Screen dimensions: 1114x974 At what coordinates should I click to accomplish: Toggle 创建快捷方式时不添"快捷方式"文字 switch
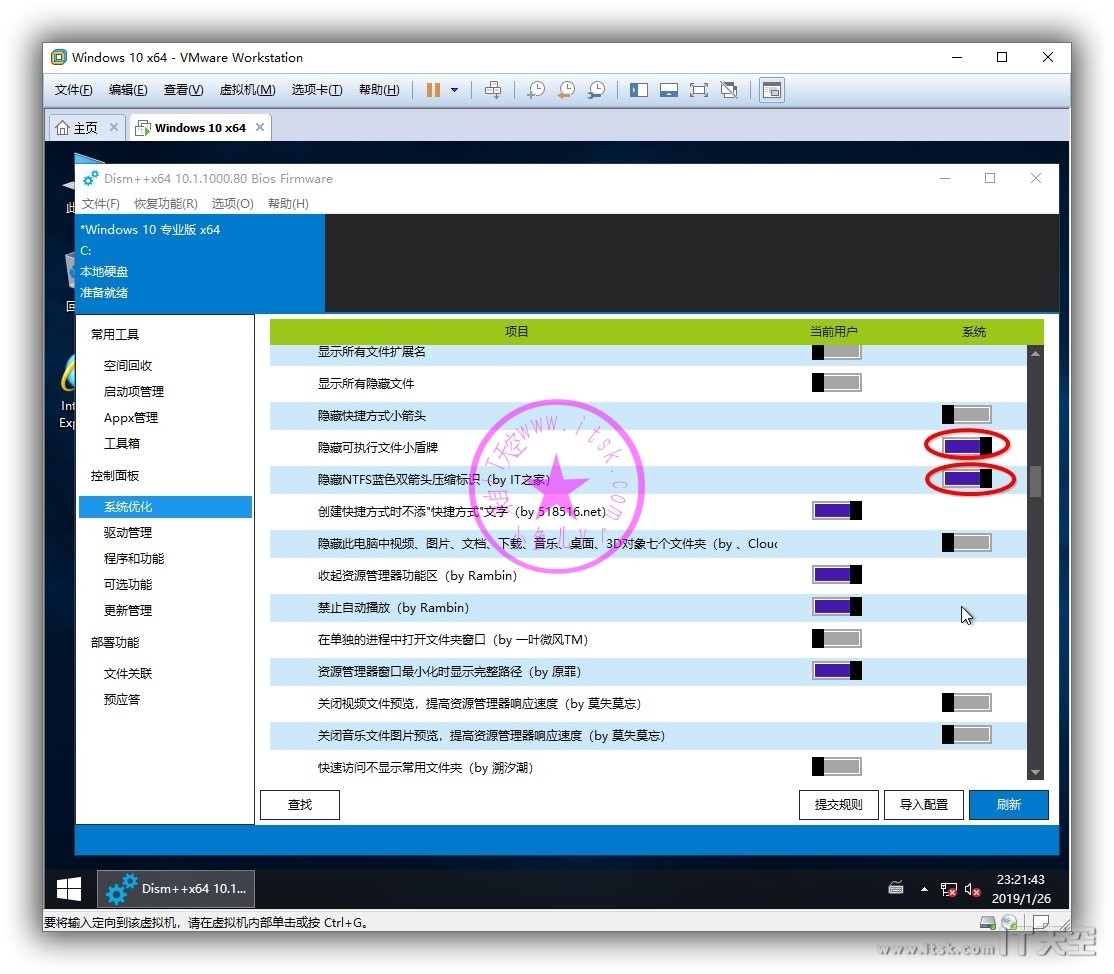pyautogui.click(x=836, y=510)
